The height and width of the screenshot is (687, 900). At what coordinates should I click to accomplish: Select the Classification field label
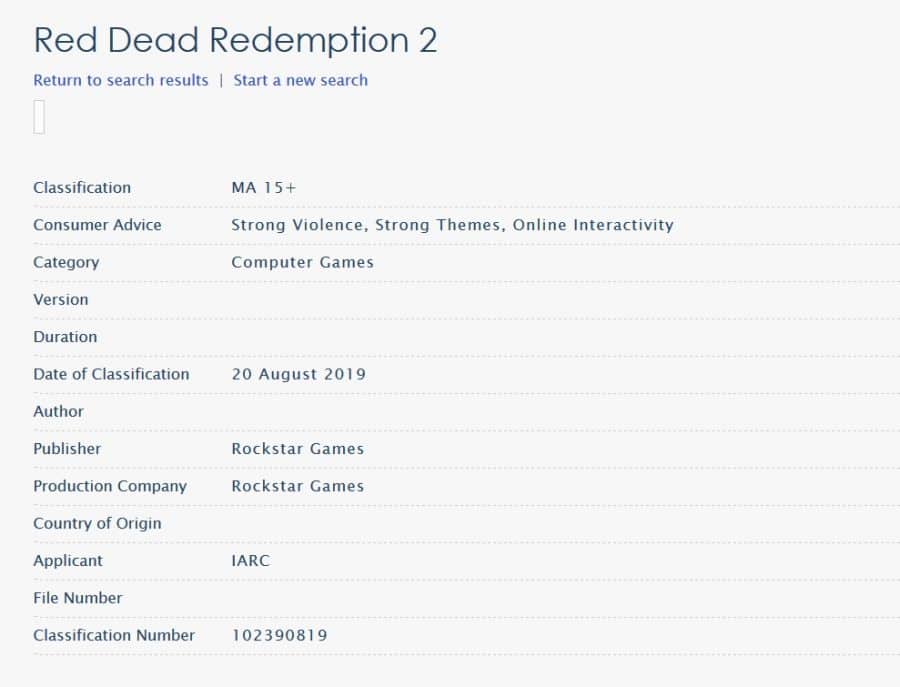coord(82,188)
